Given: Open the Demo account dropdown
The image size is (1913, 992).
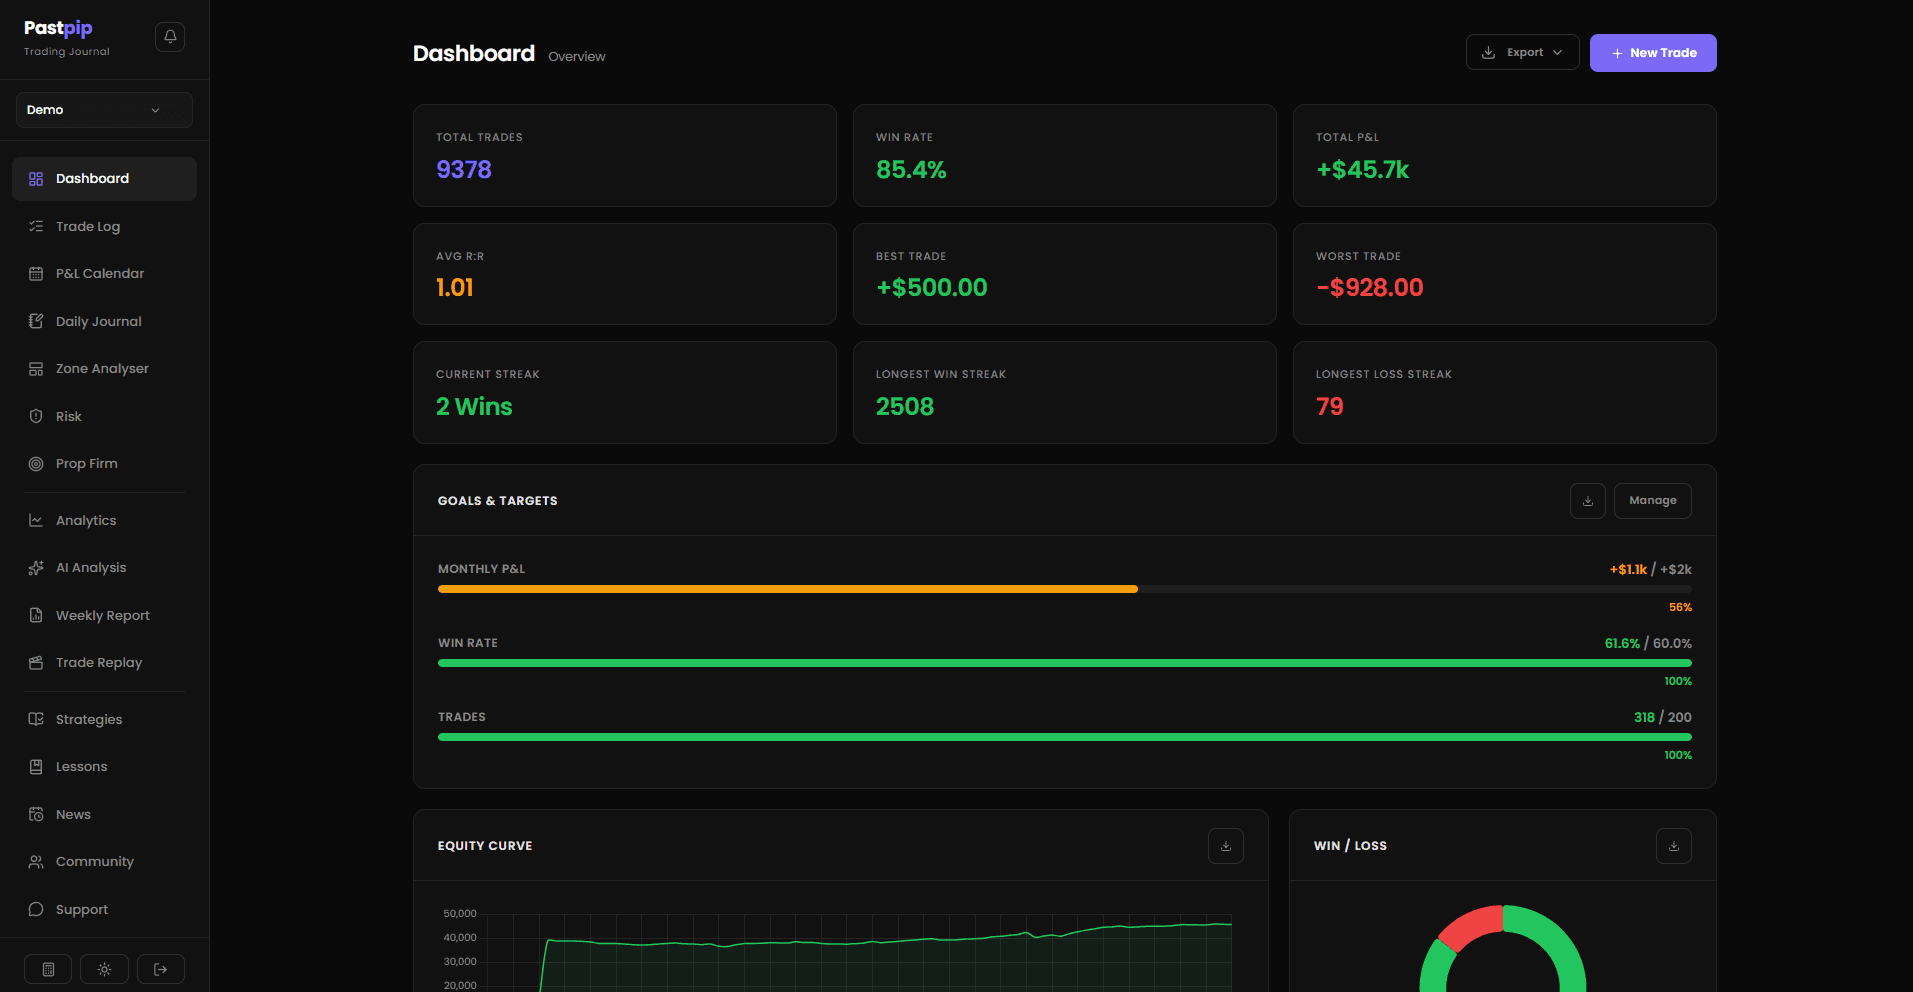Looking at the screenshot, I should click(x=104, y=110).
